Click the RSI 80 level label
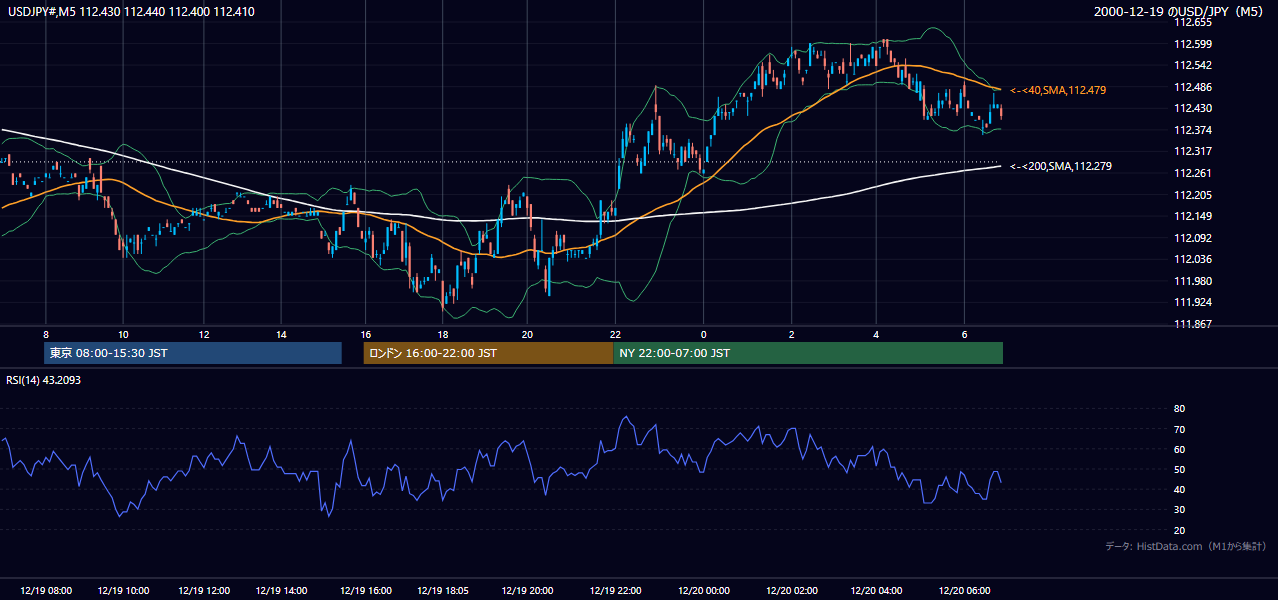The image size is (1278, 600). click(1179, 409)
